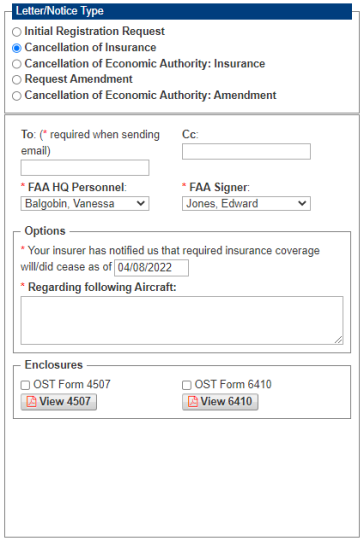Viewport: 364px width, 541px height.
Task: Click the Regarding following Aircraft text area
Action: (x=182, y=320)
